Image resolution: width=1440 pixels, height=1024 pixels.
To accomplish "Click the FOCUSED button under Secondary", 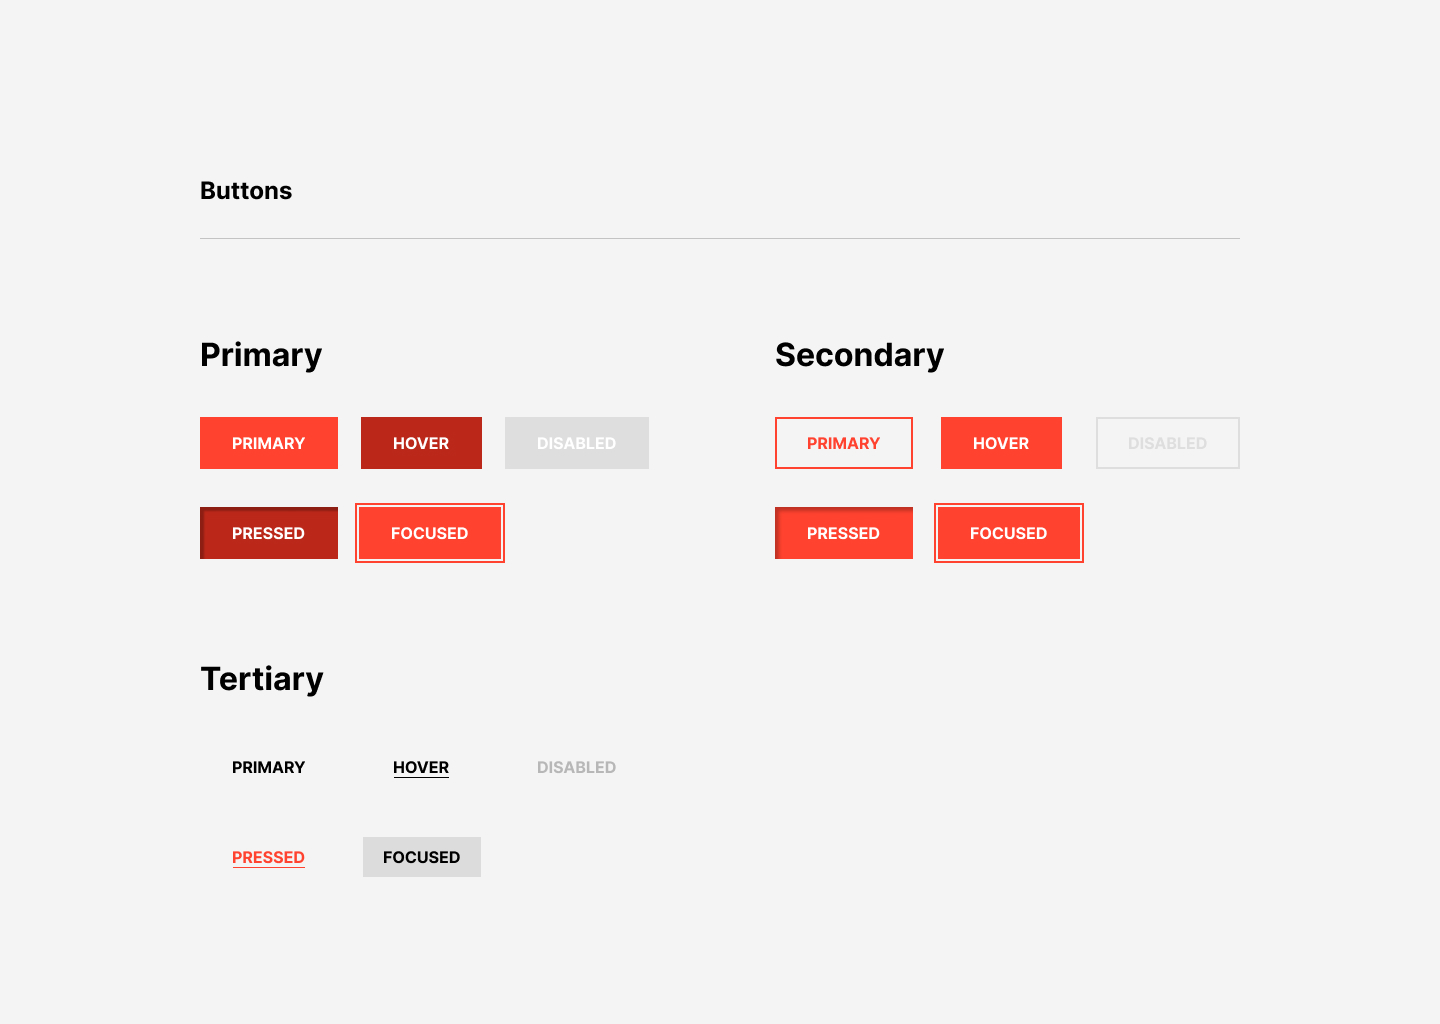I will point(1008,533).
